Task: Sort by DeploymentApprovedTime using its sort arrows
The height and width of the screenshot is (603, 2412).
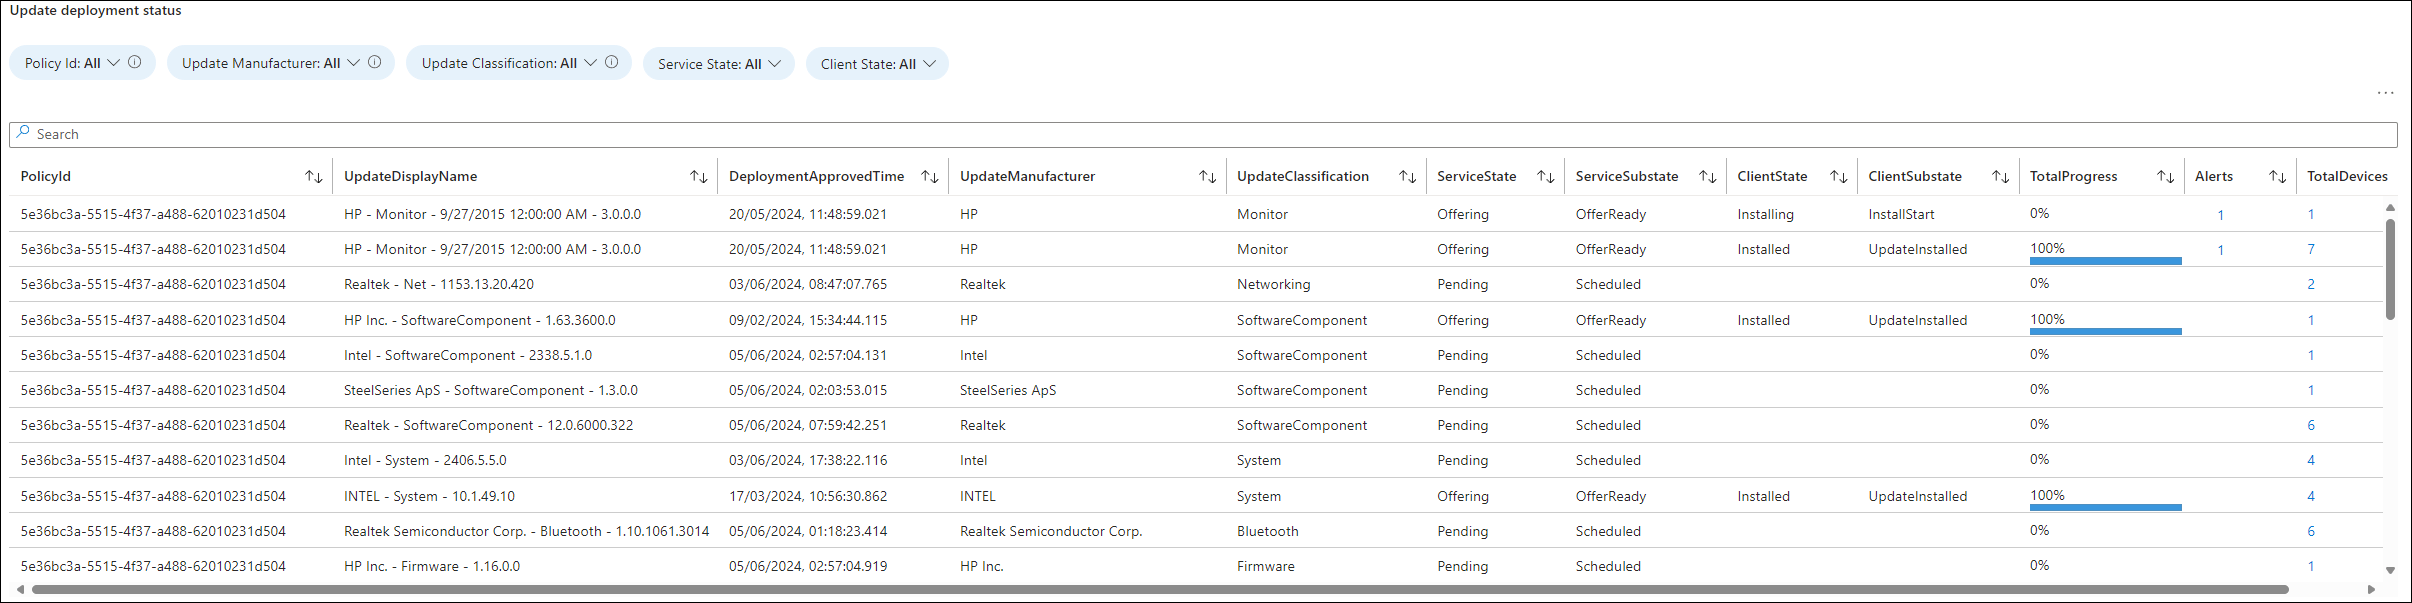Action: tap(930, 177)
